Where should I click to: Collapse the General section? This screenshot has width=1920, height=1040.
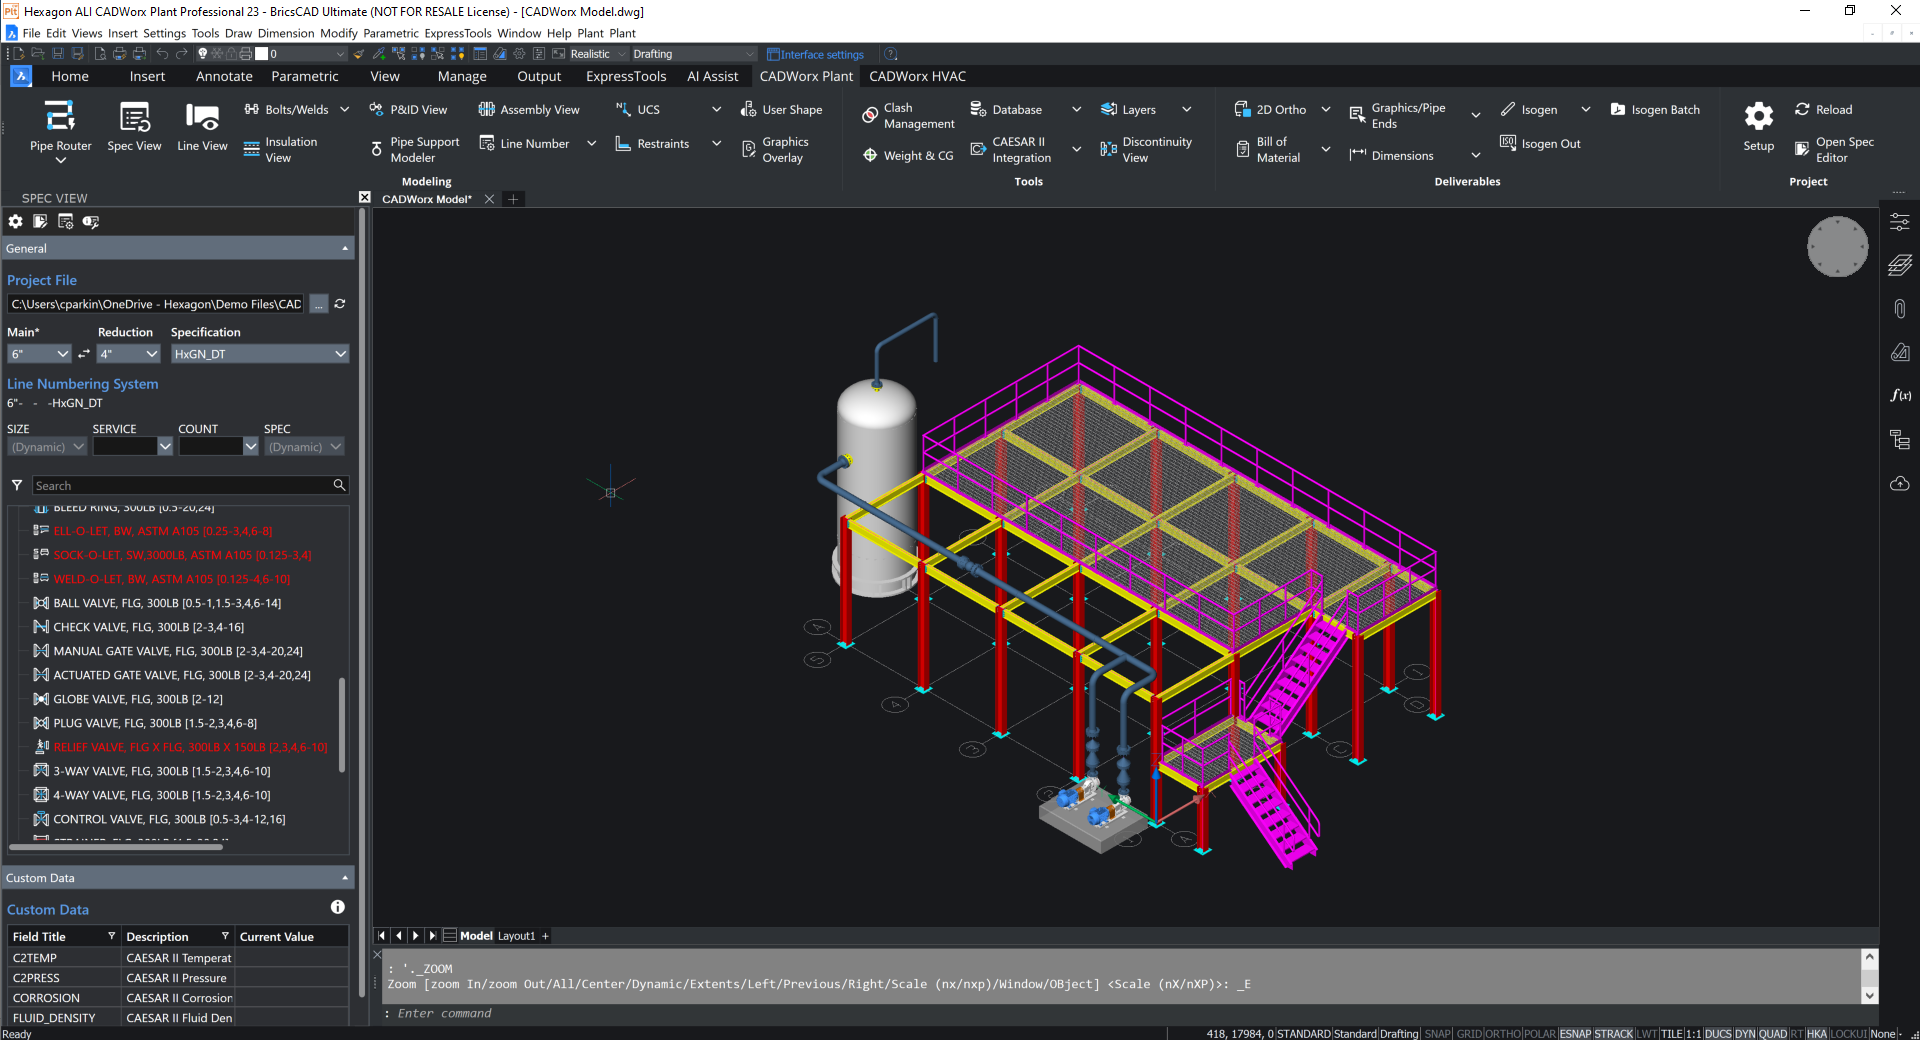[x=345, y=249]
